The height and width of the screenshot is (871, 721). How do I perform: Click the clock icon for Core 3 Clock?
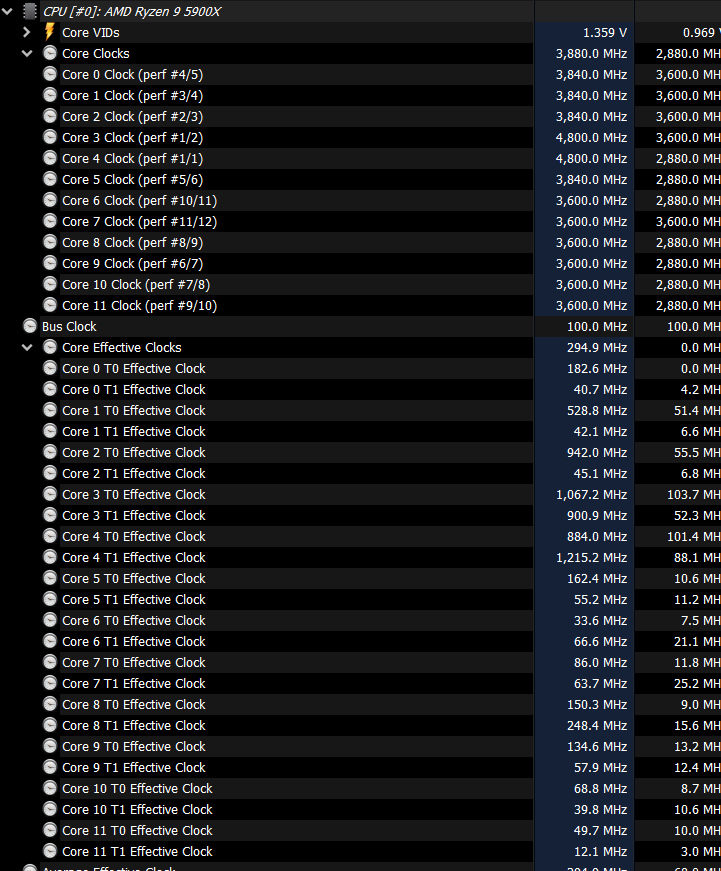(x=50, y=137)
